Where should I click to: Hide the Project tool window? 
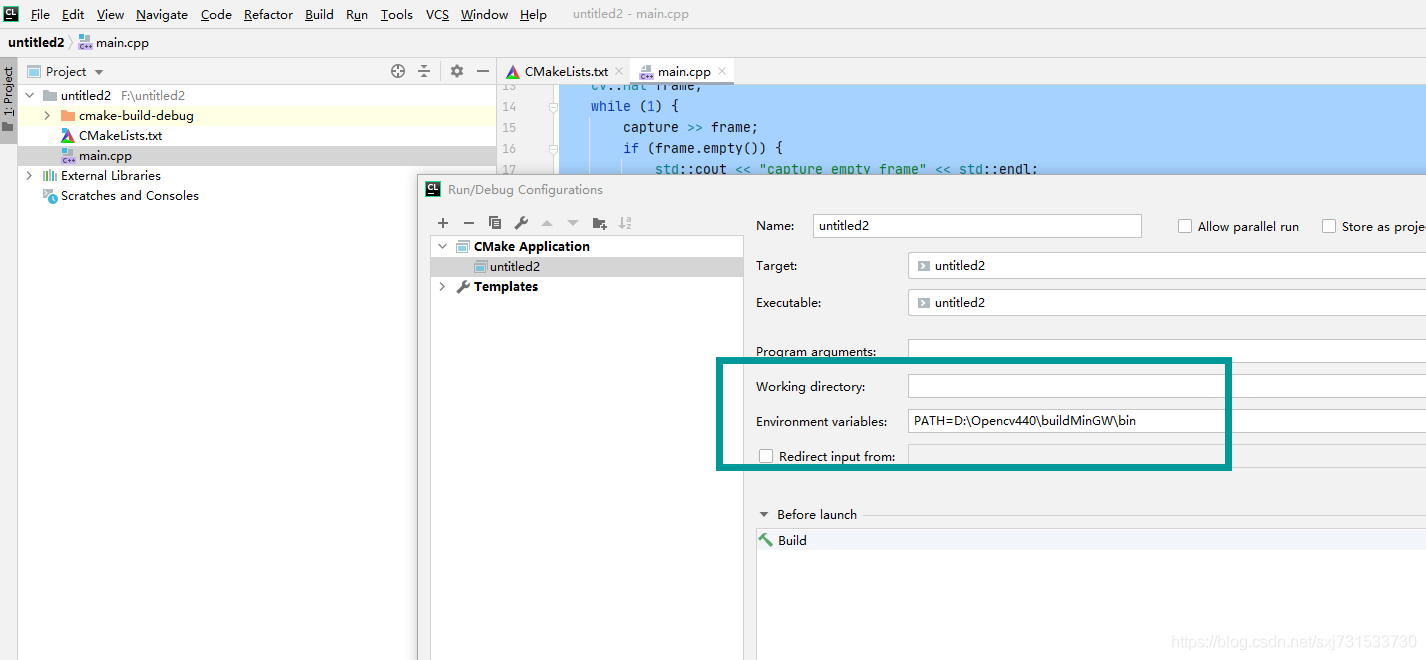[483, 71]
